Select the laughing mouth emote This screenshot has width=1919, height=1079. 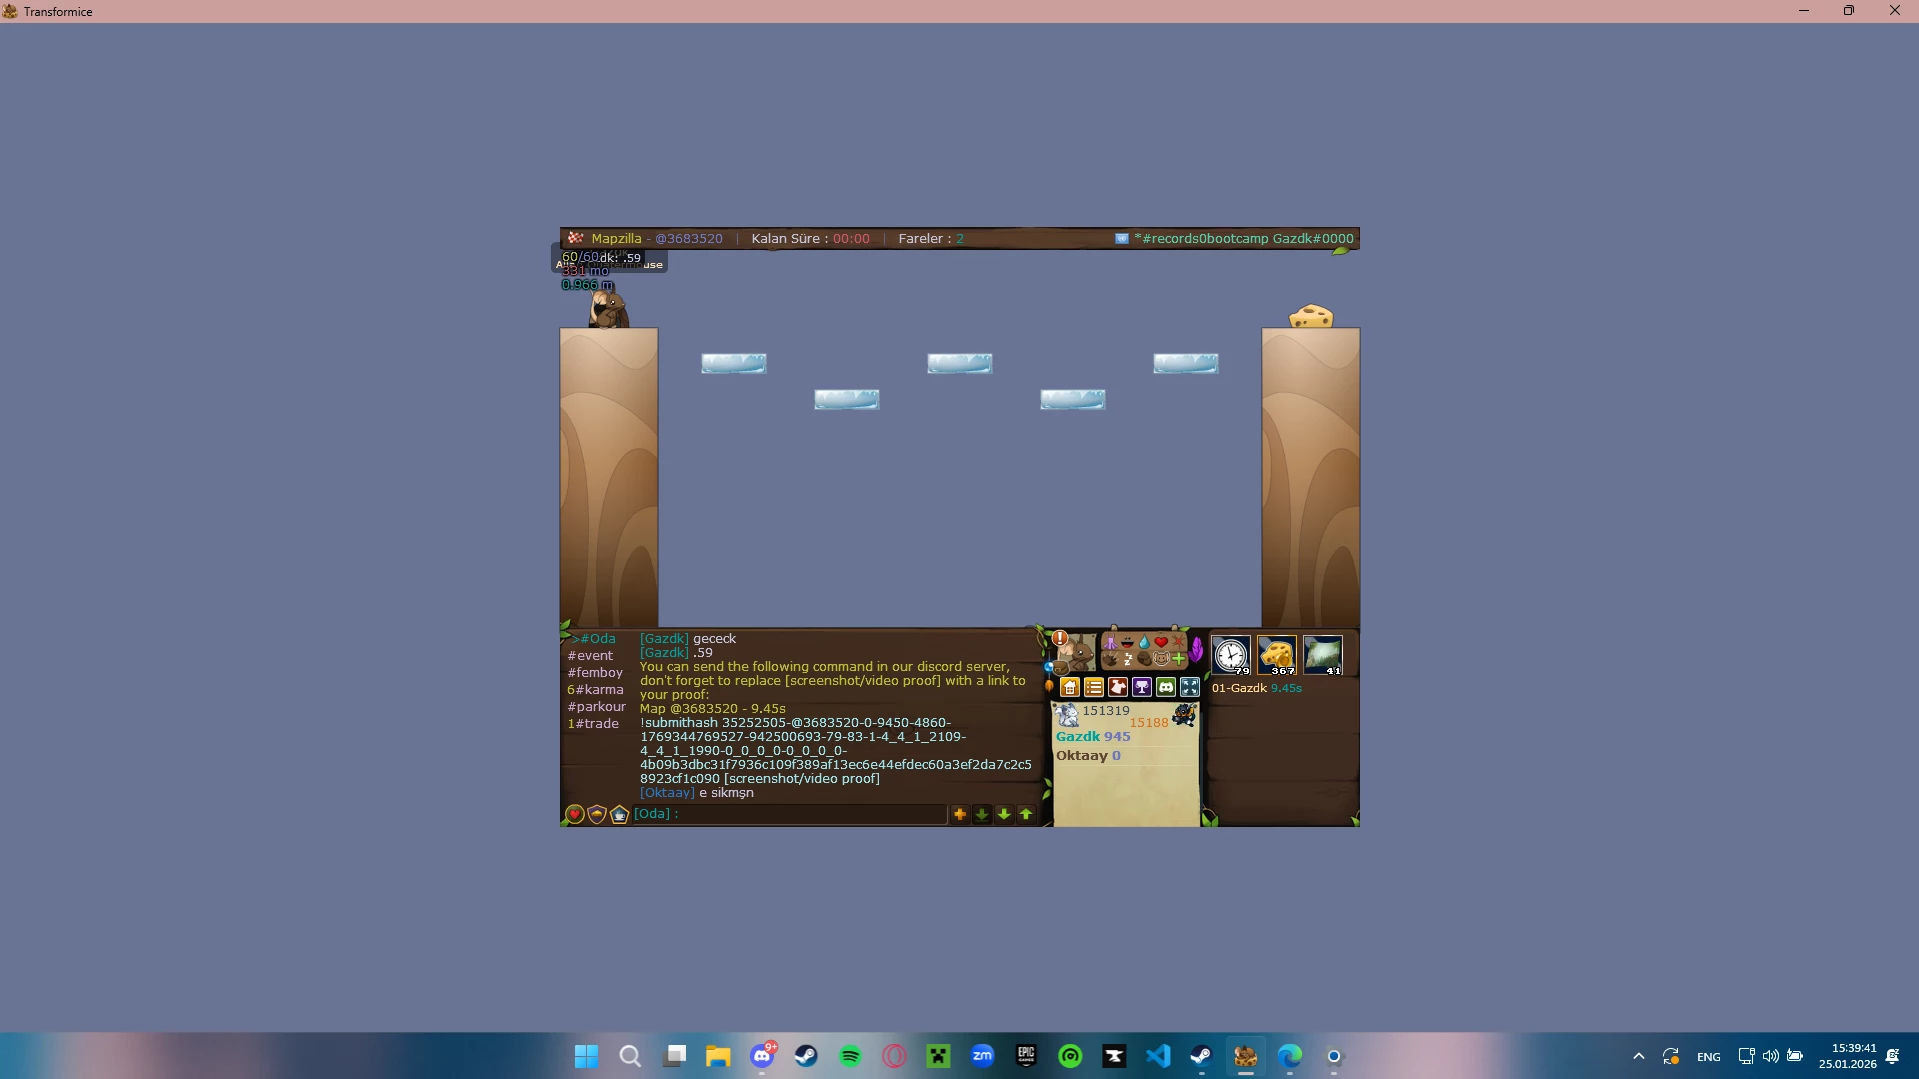coord(1127,642)
